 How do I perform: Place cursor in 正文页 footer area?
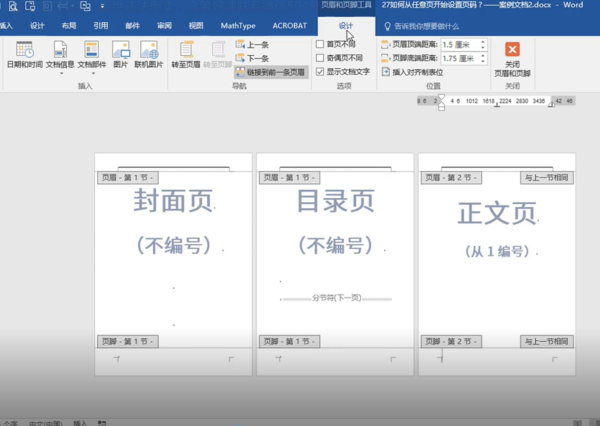click(x=497, y=360)
